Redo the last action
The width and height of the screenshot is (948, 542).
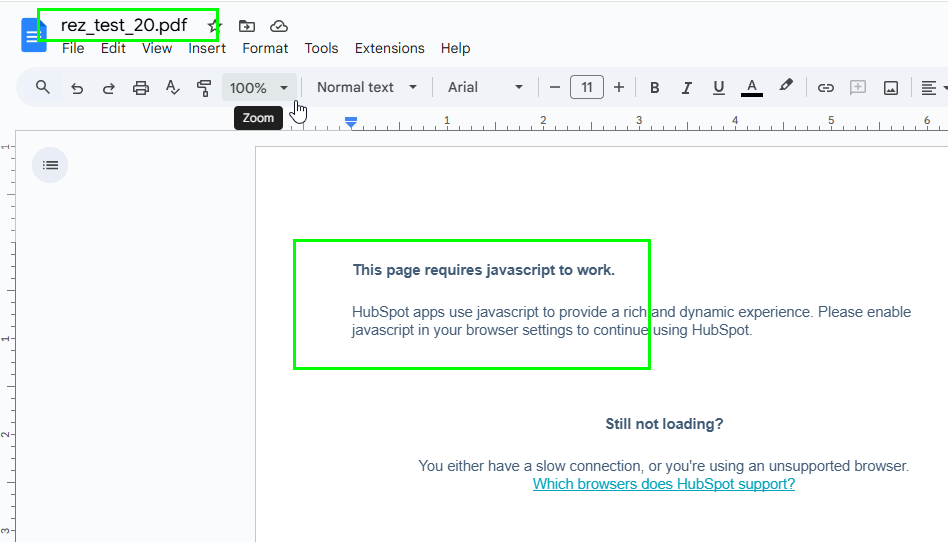tap(109, 88)
